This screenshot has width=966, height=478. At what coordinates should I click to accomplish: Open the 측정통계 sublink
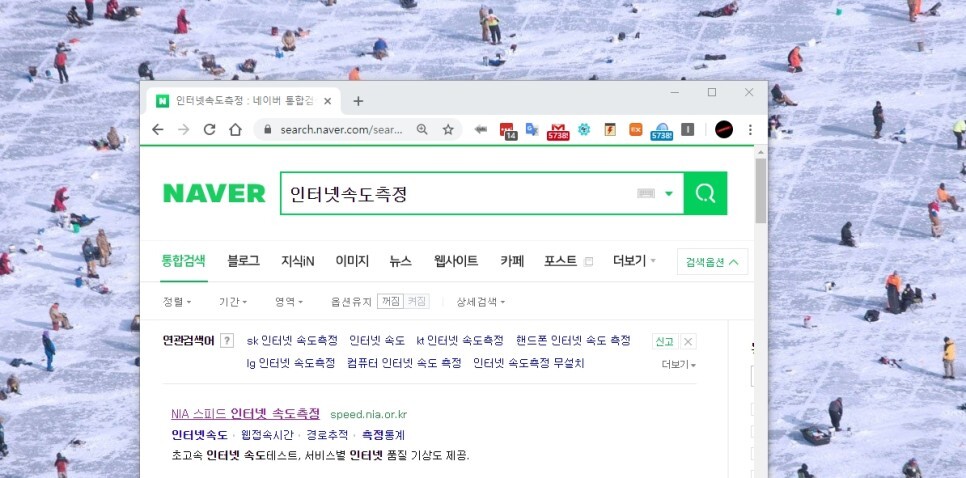point(383,435)
